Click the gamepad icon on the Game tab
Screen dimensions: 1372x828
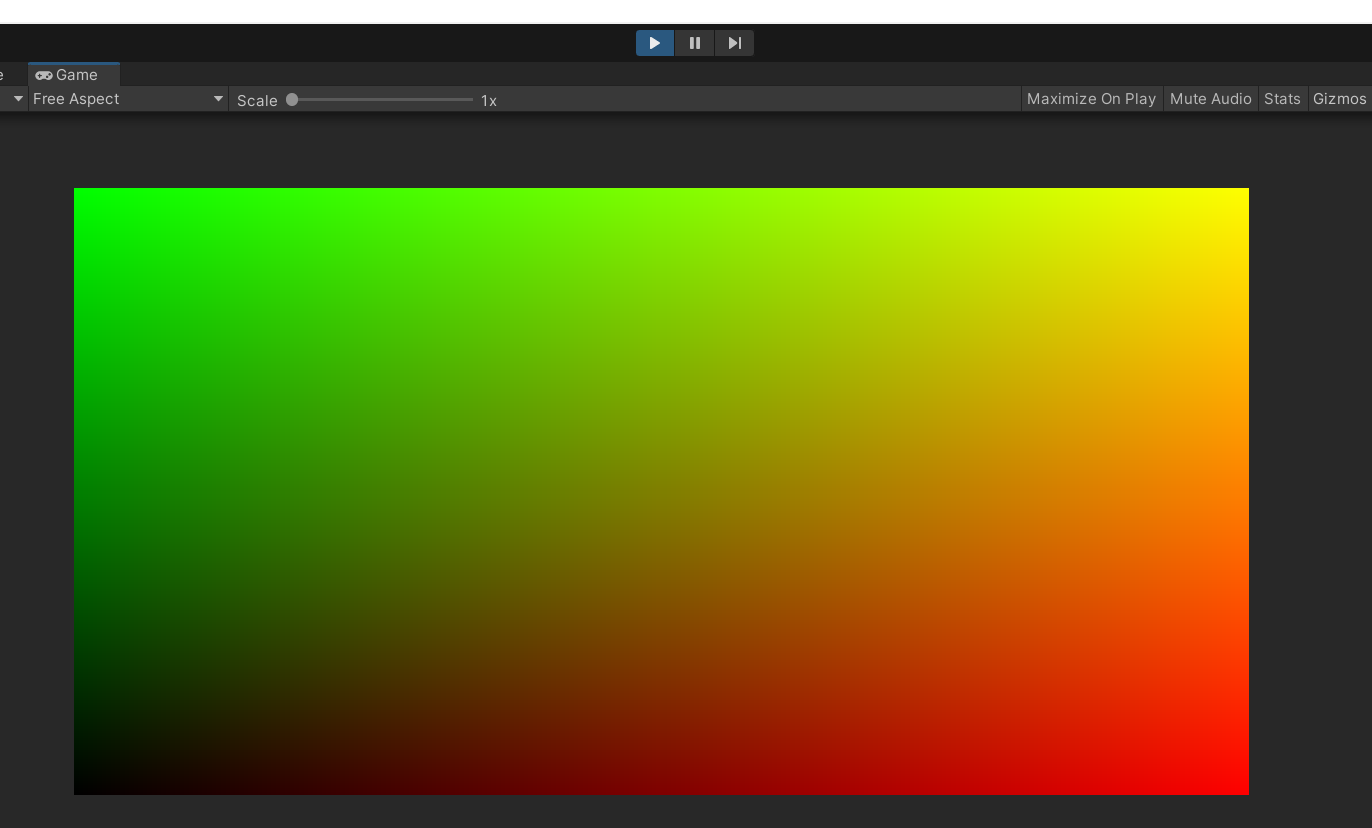click(x=45, y=75)
